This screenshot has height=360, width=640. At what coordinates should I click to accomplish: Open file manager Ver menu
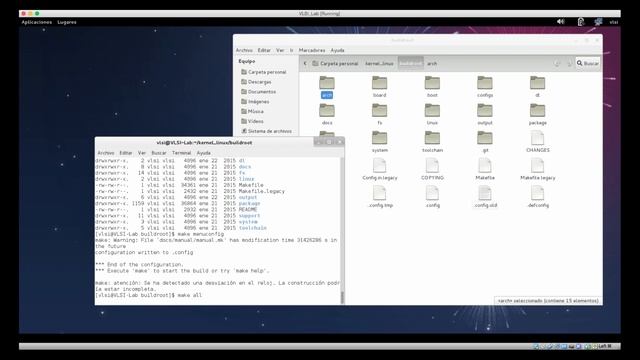click(x=280, y=50)
